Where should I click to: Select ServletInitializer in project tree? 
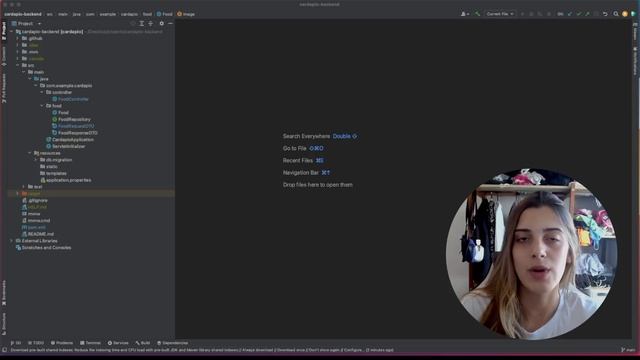(x=66, y=146)
